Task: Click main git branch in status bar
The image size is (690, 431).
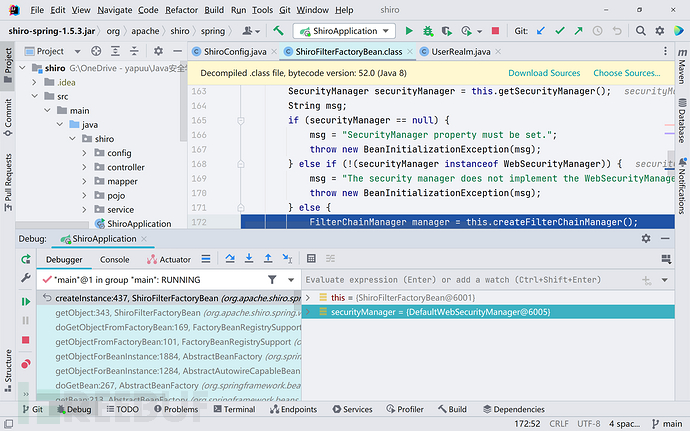Action: point(667,424)
